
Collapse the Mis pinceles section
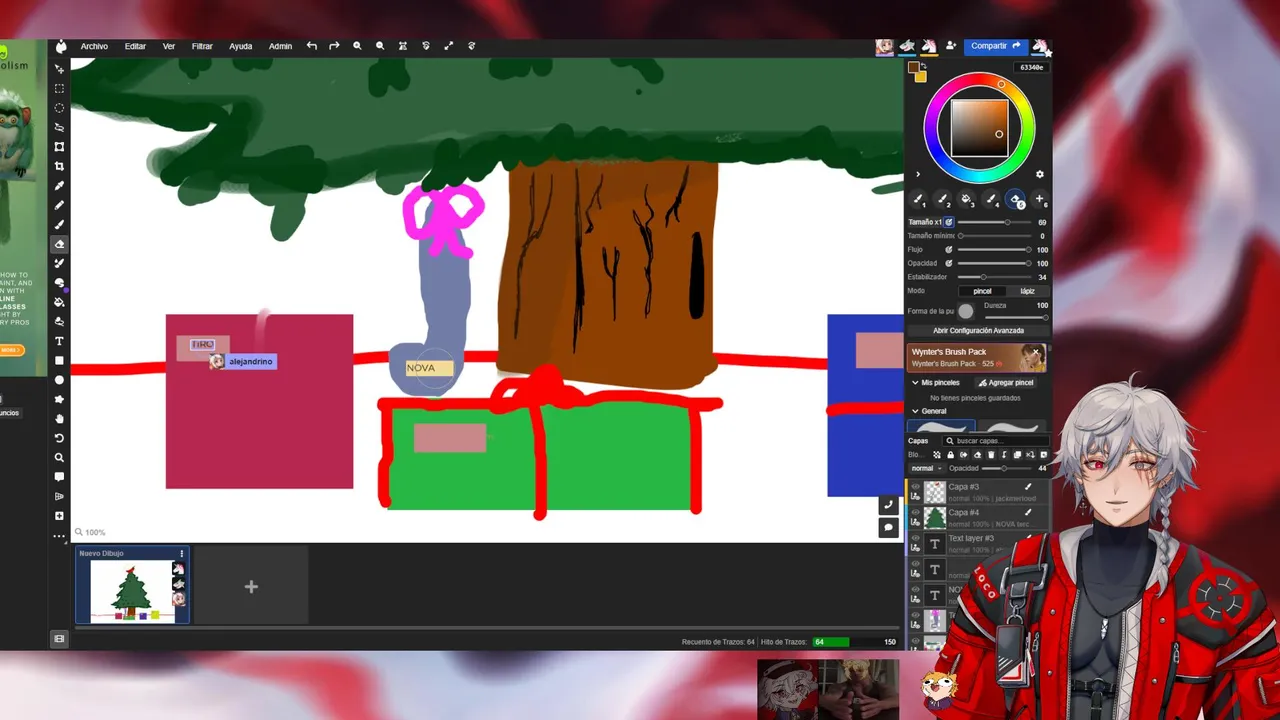click(915, 383)
